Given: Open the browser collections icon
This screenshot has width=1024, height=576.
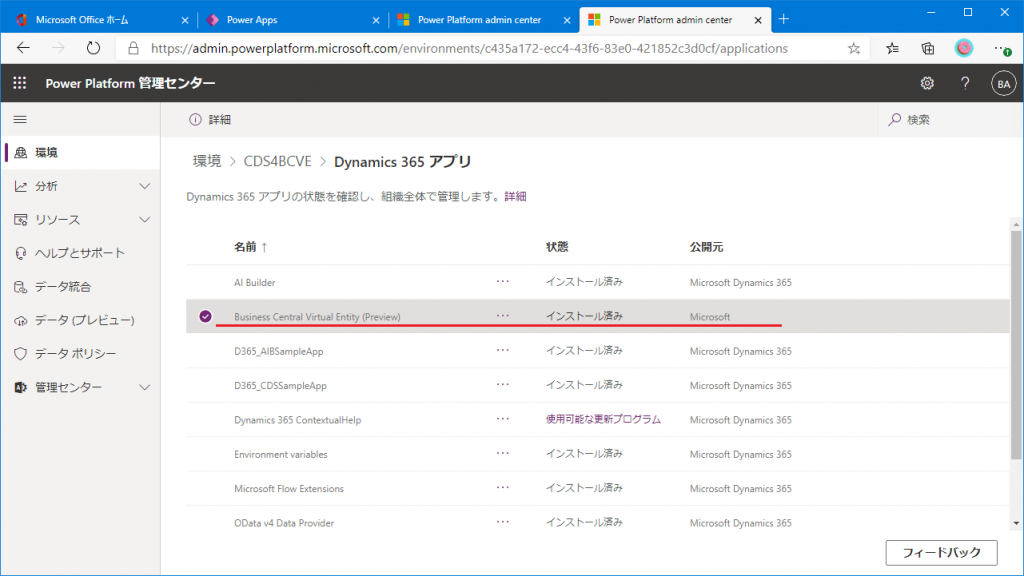Looking at the screenshot, I should pyautogui.click(x=927, y=48).
